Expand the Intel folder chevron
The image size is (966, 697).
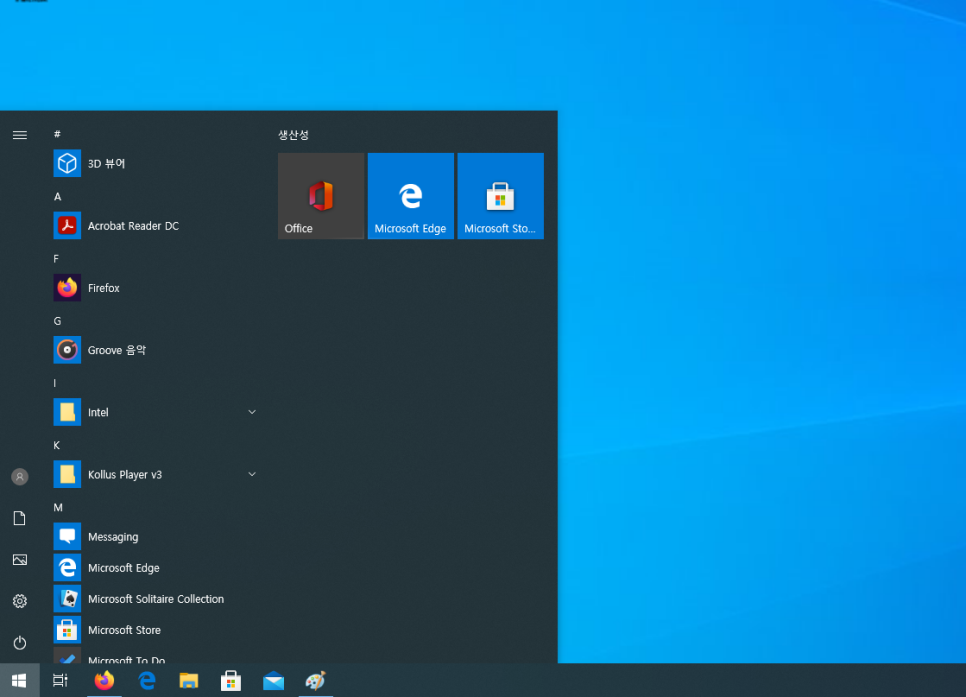tap(251, 412)
